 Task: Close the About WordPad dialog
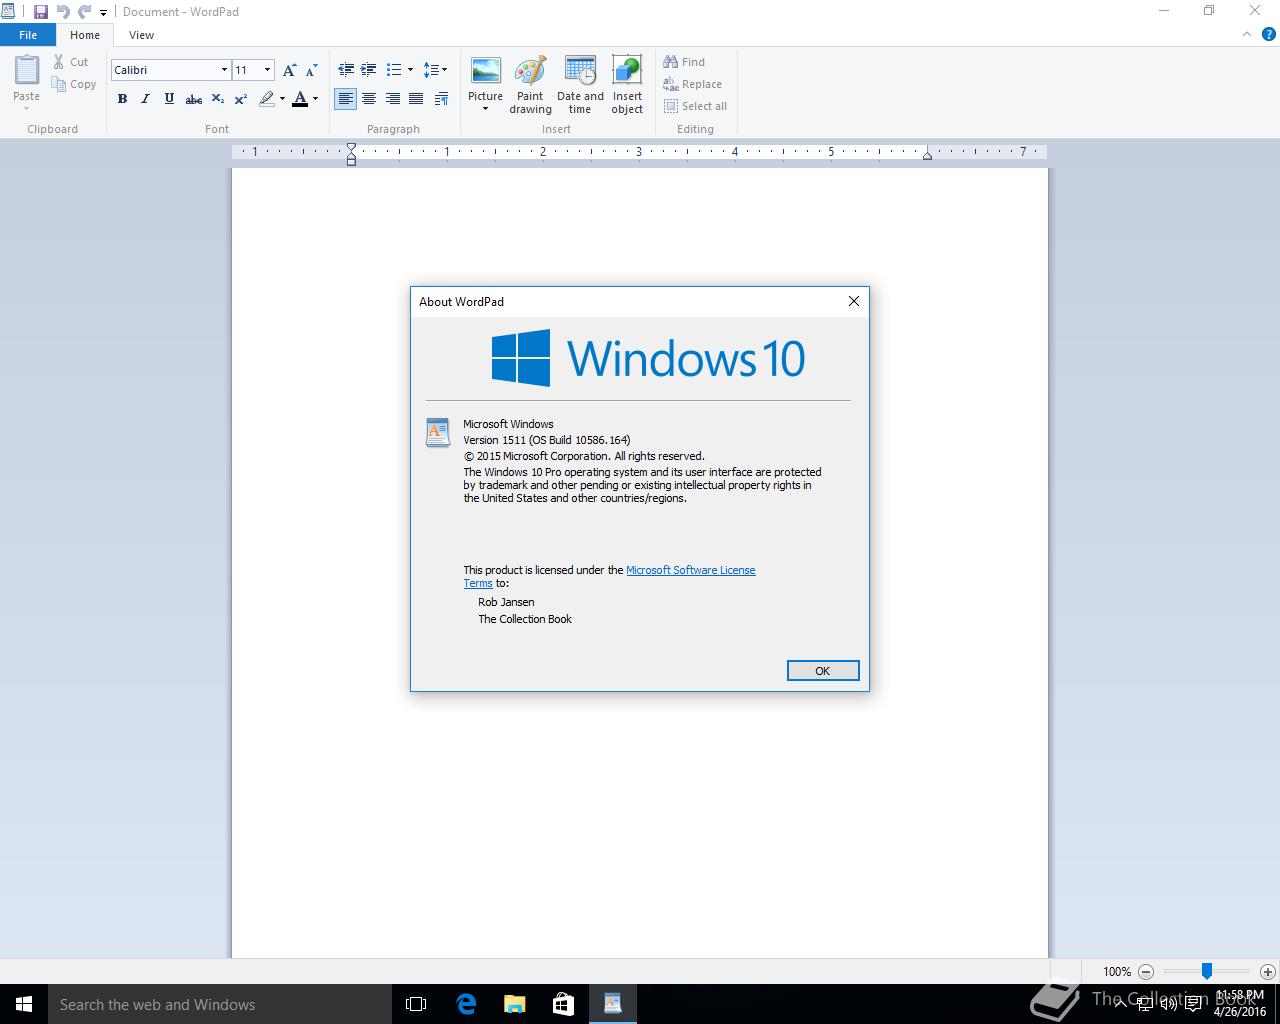[854, 301]
